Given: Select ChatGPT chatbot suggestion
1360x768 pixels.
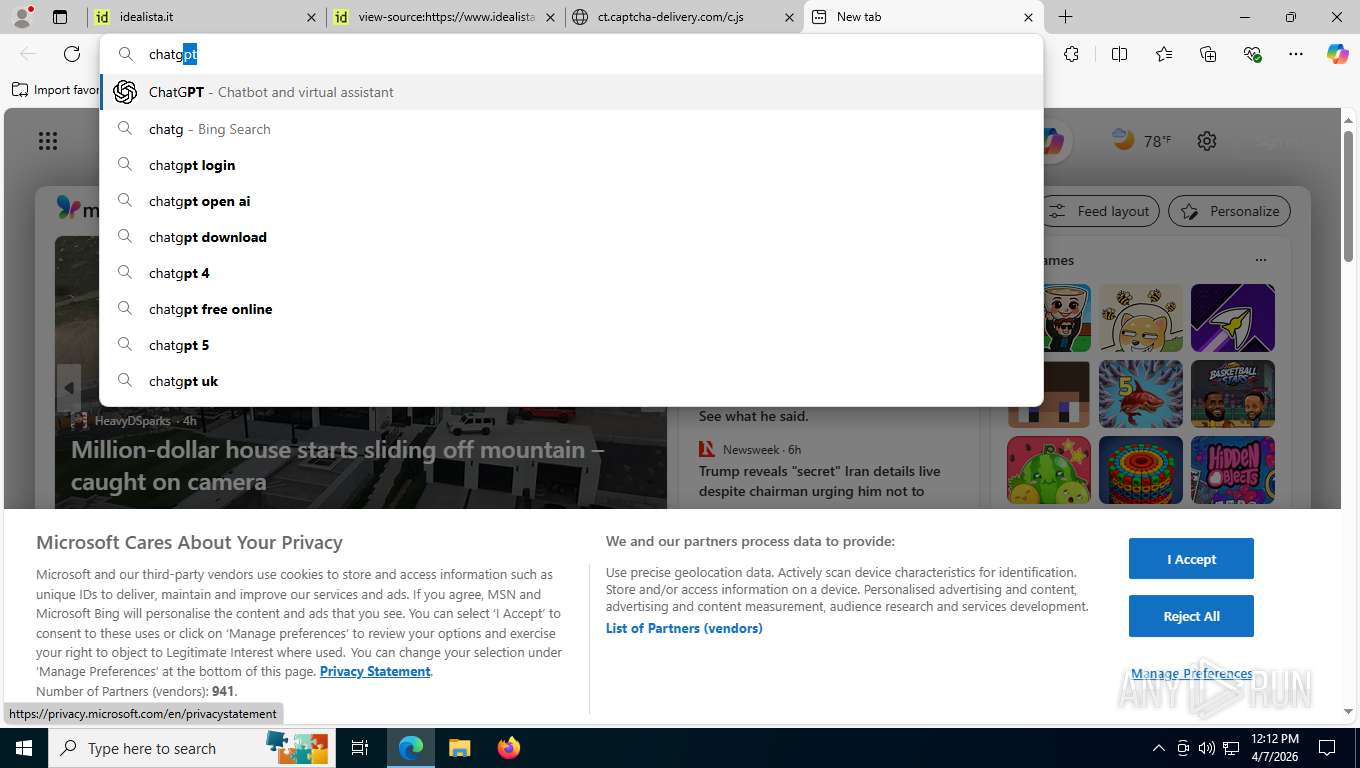Looking at the screenshot, I should pos(571,92).
